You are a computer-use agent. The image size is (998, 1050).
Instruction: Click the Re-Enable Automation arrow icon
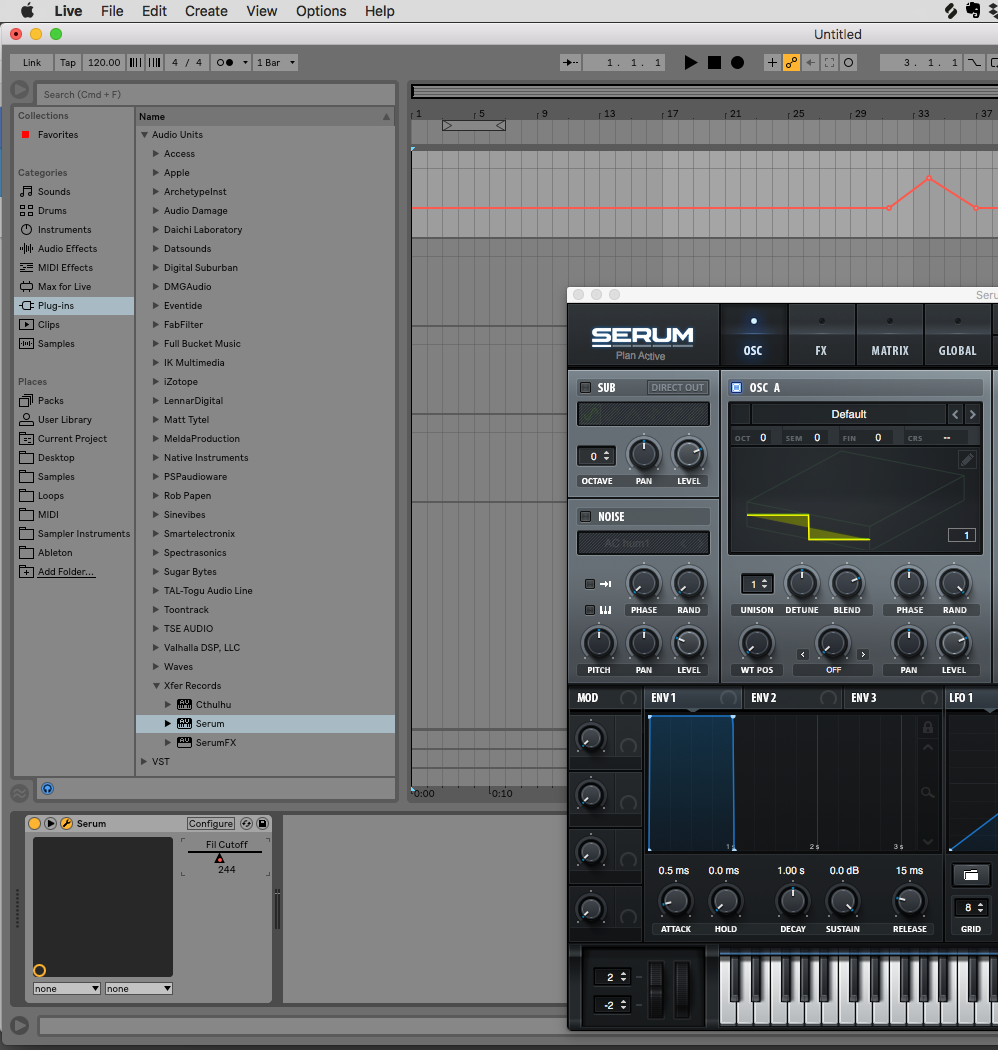810,62
